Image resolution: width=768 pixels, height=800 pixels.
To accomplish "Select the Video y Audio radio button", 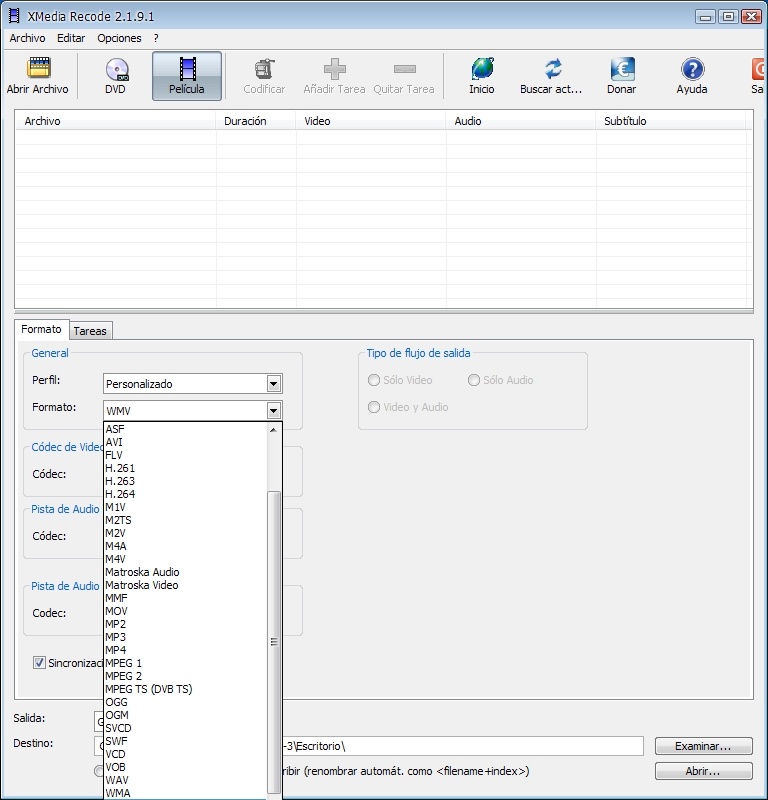I will pos(374,407).
